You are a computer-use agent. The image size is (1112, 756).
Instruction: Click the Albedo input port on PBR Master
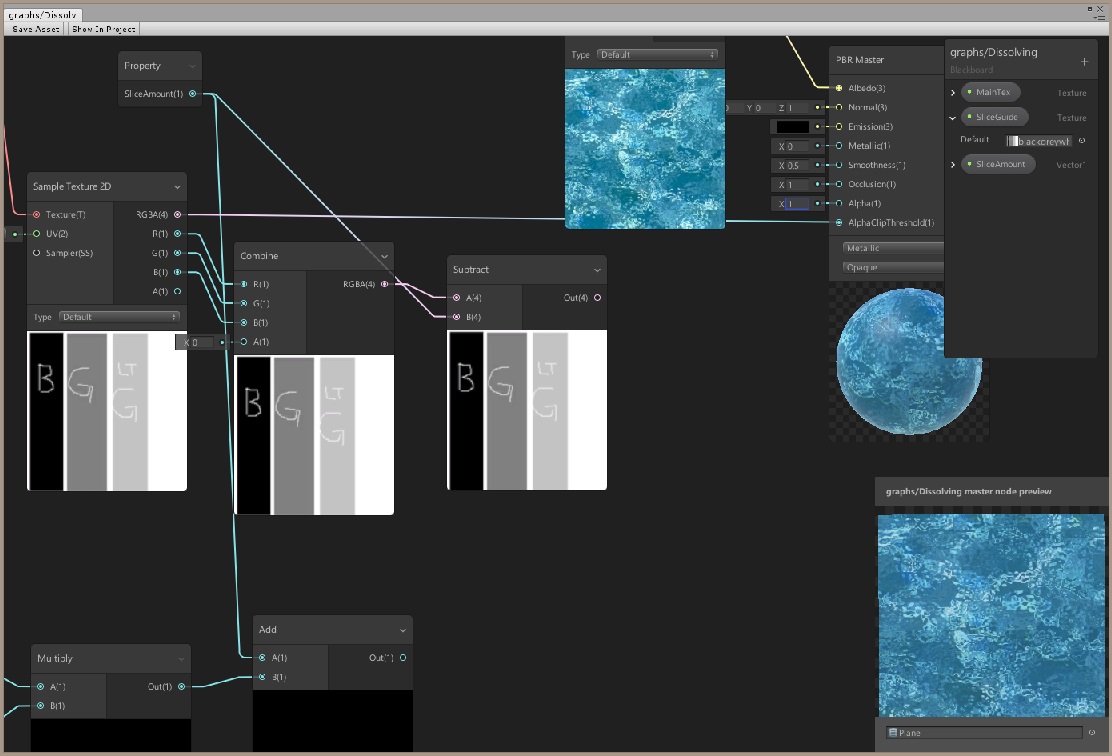tap(840, 88)
